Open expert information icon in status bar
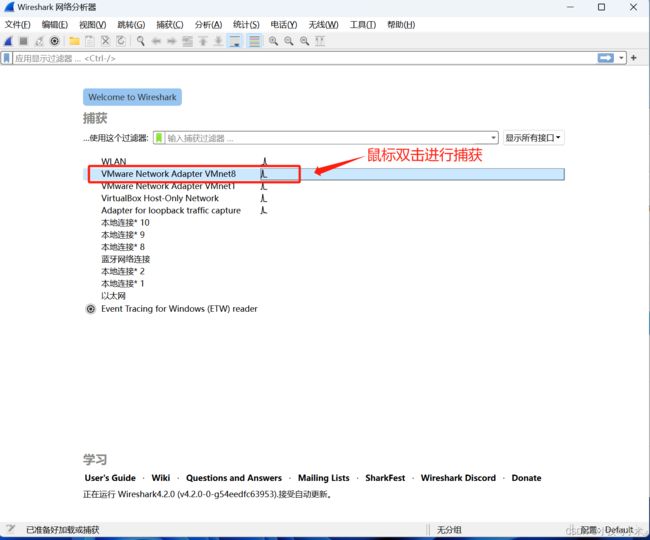The width and height of the screenshot is (650, 540). point(10,528)
